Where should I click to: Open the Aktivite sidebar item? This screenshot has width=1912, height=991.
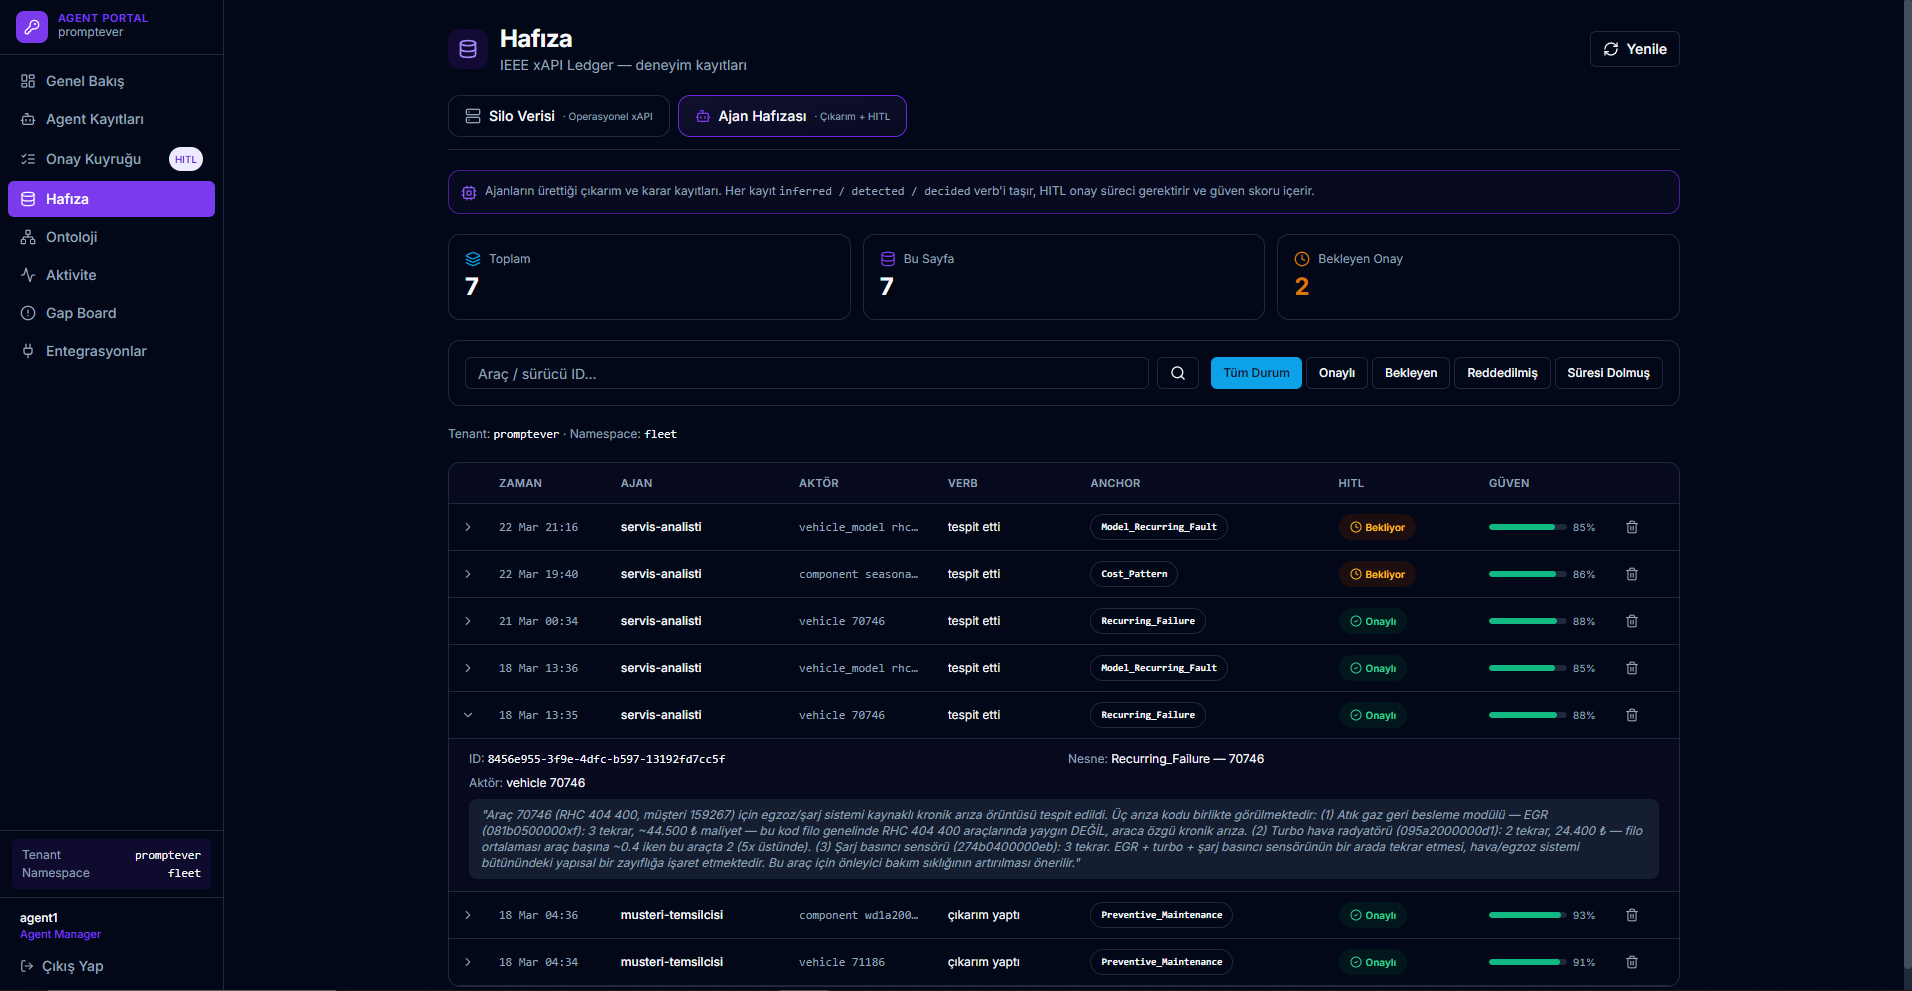[71, 275]
